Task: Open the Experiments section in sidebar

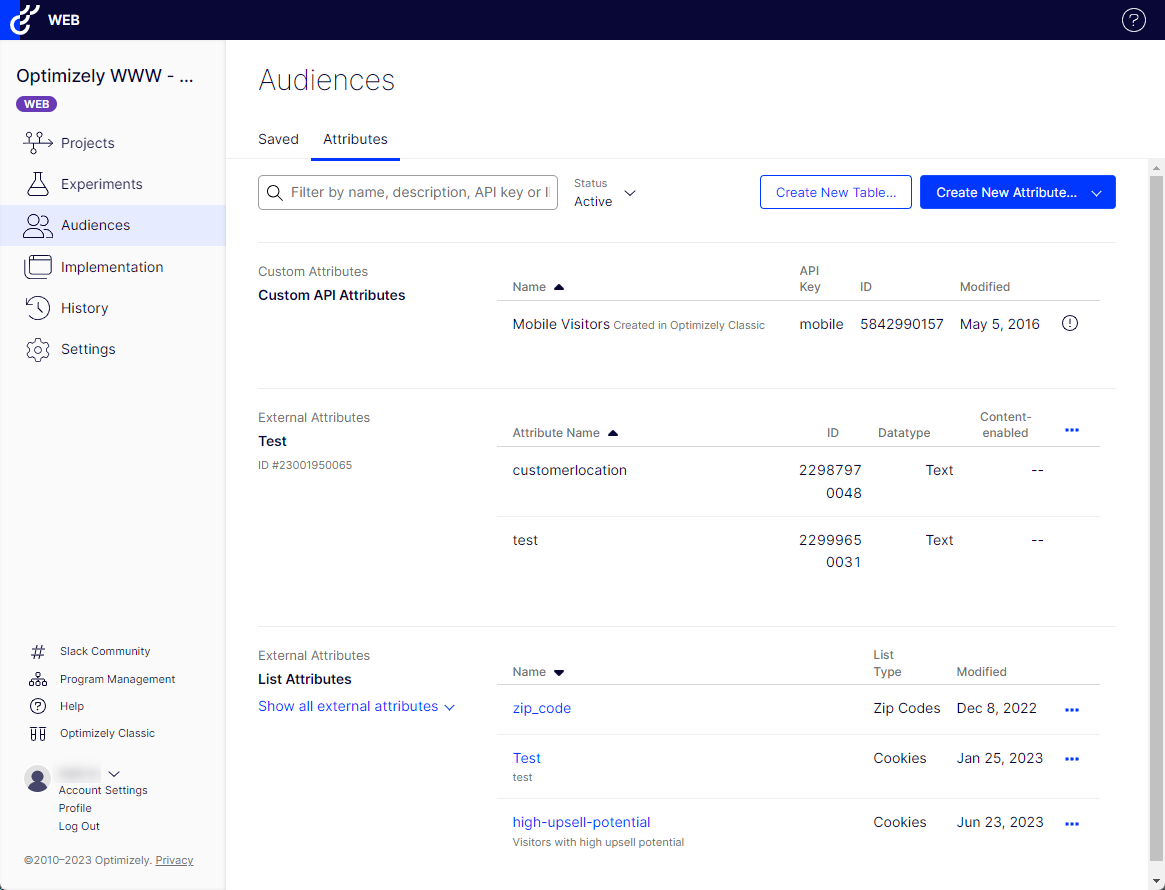Action: (101, 184)
